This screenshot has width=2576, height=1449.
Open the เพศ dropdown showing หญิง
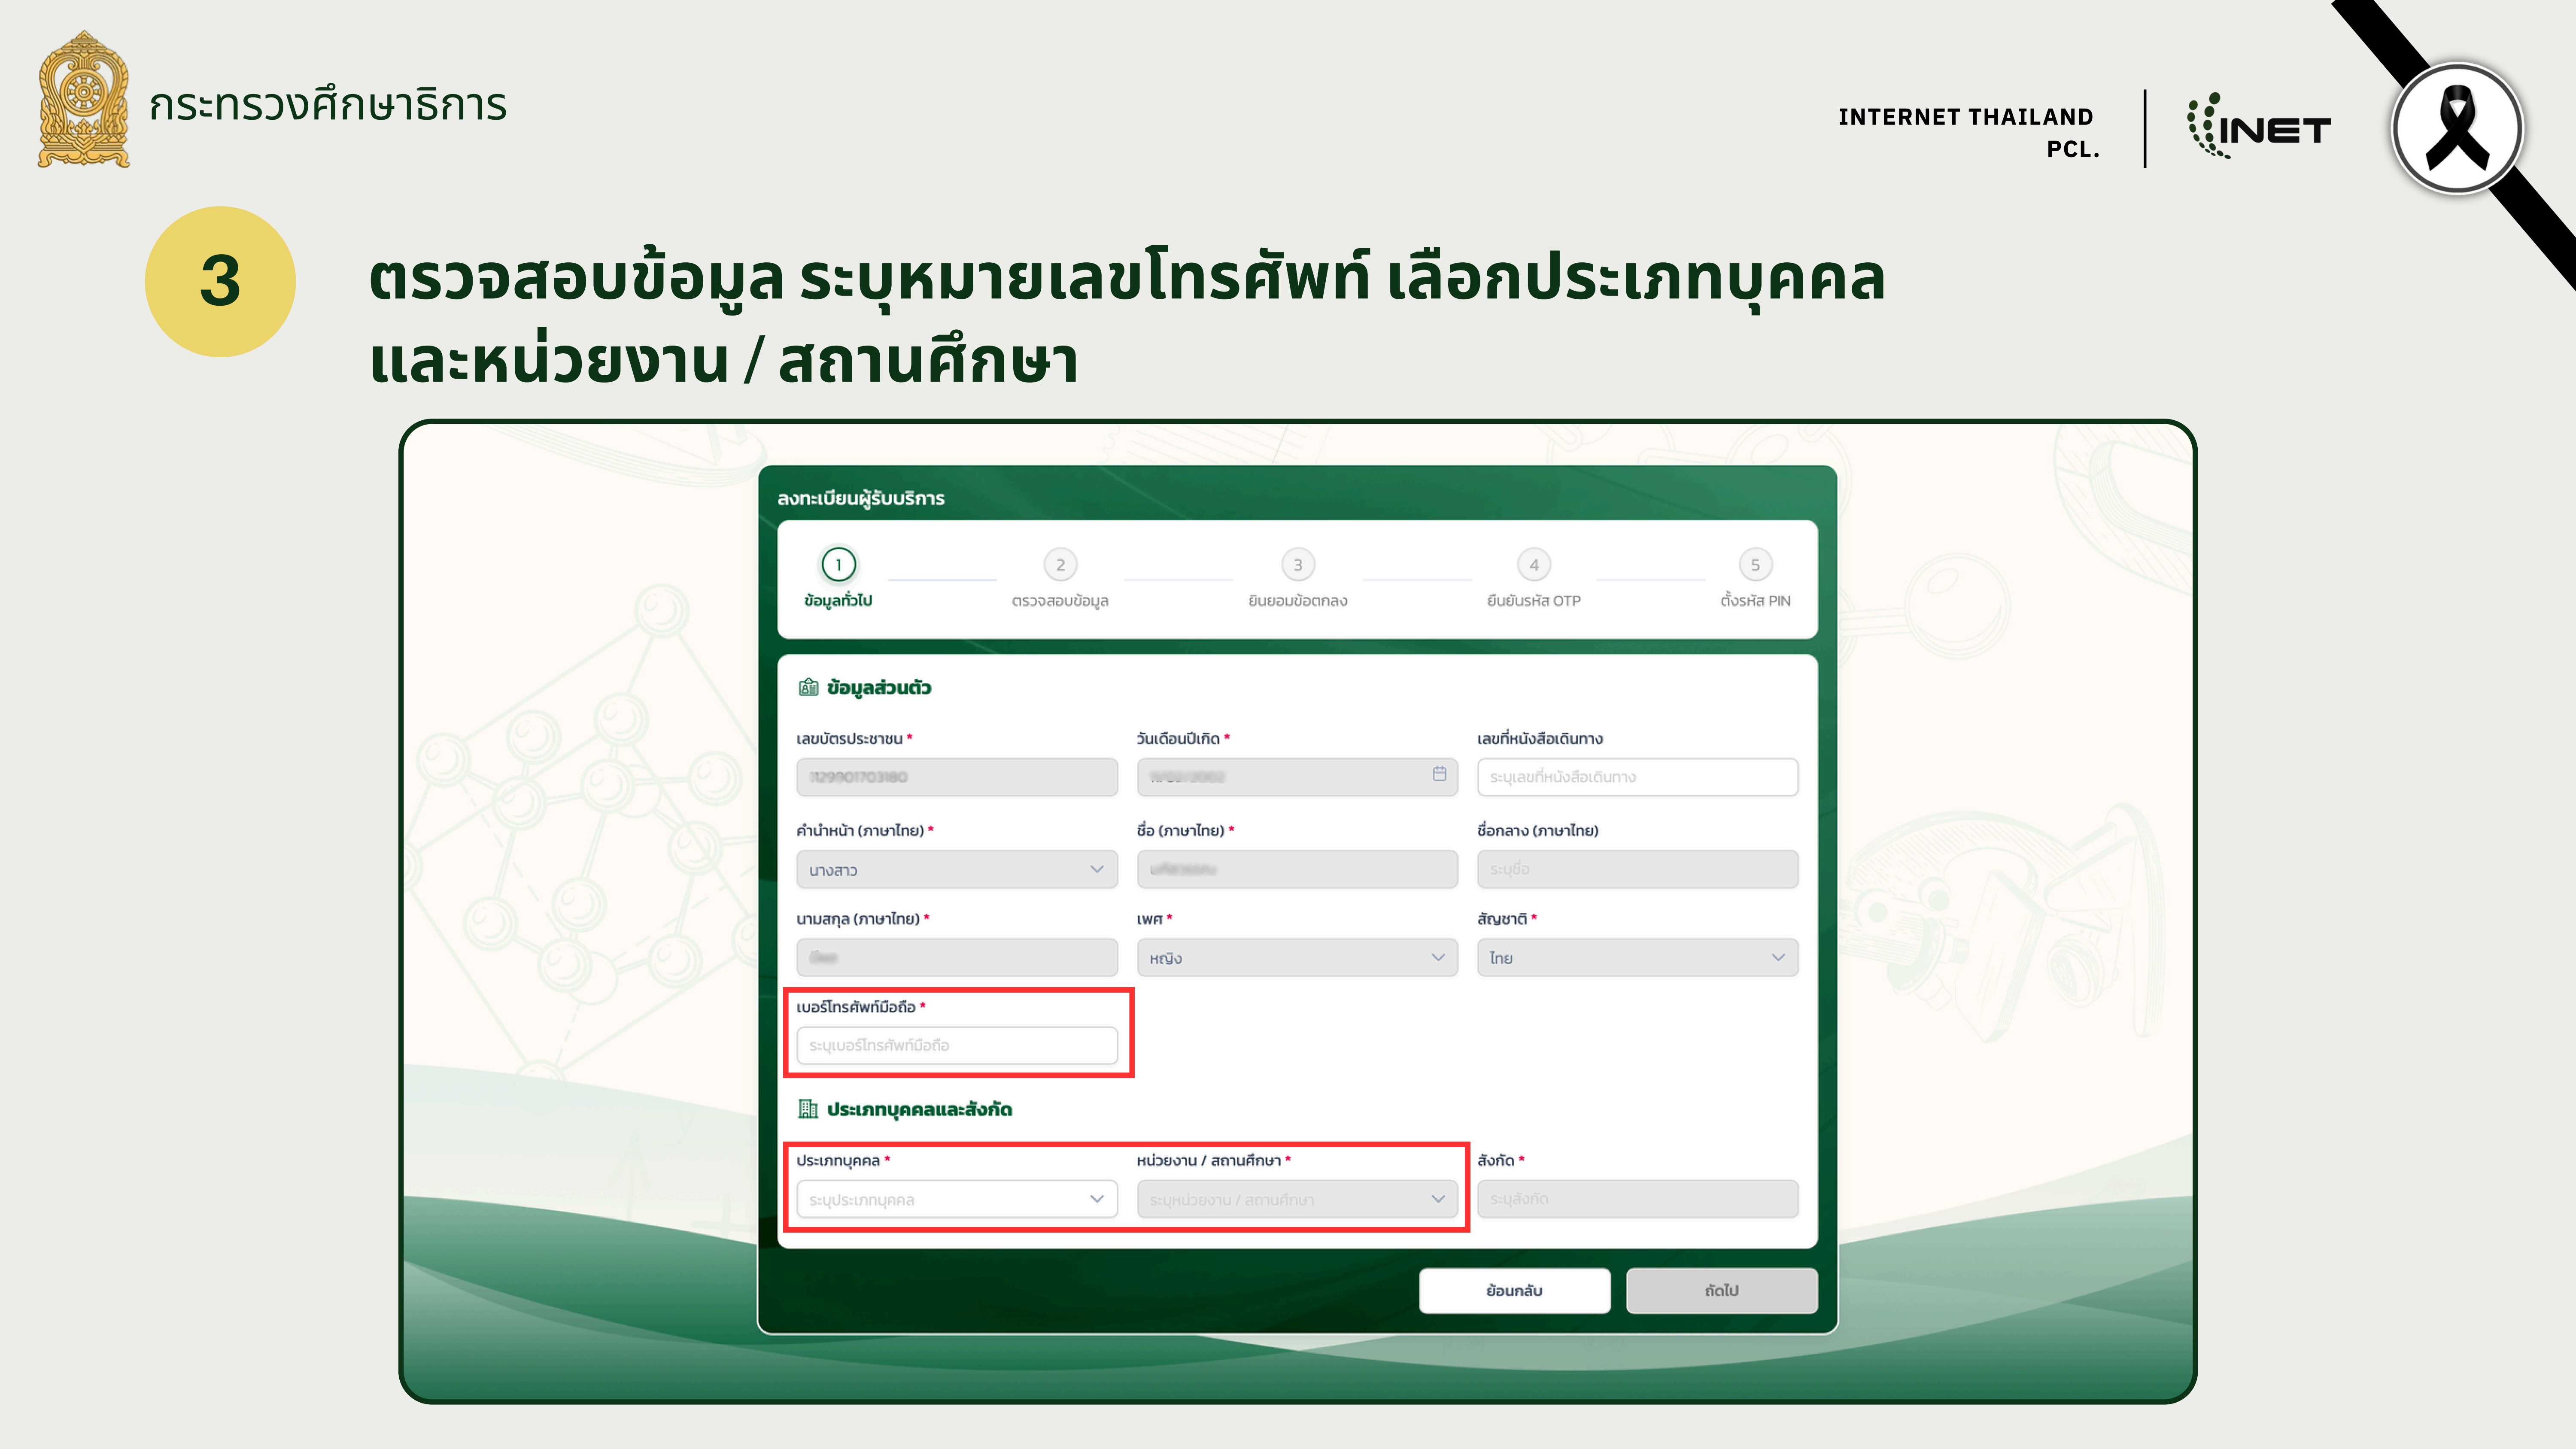coord(1297,958)
